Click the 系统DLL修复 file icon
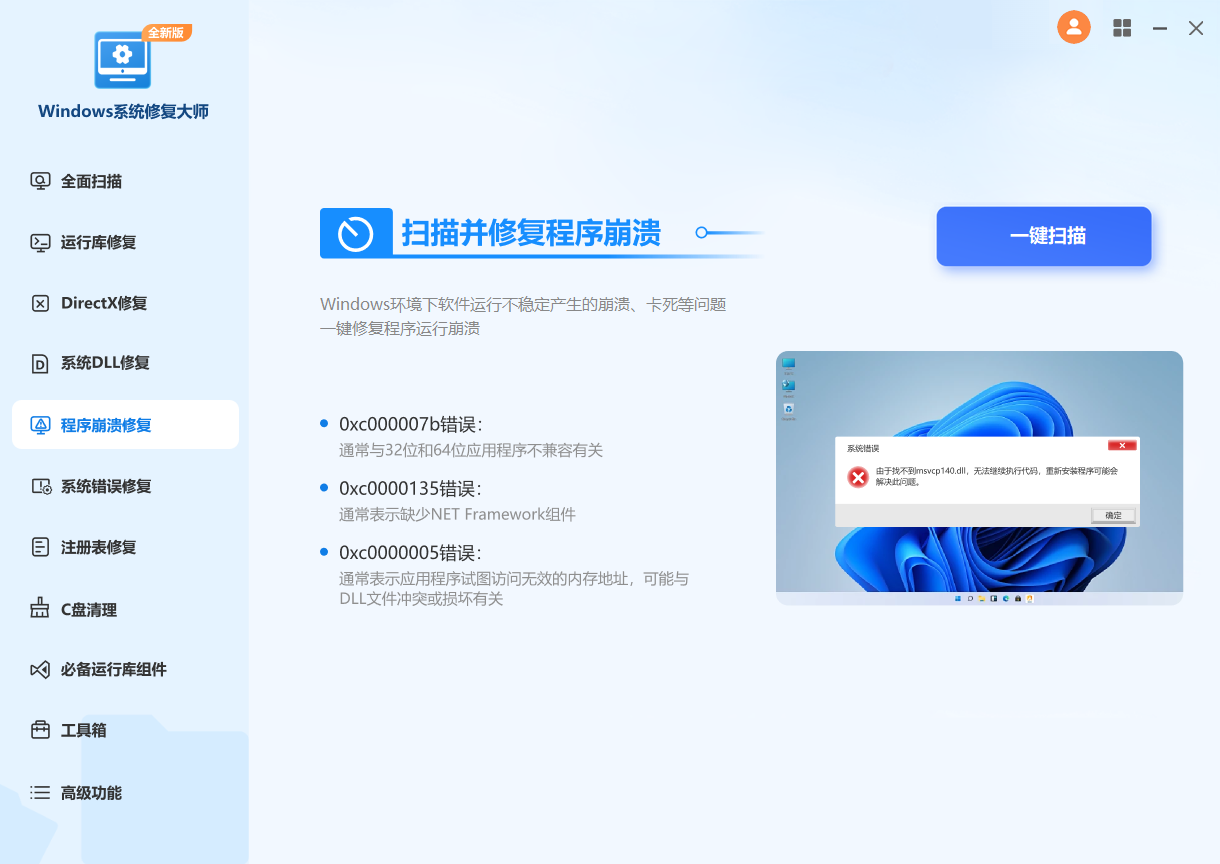Viewport: 1220px width, 864px height. (x=40, y=363)
